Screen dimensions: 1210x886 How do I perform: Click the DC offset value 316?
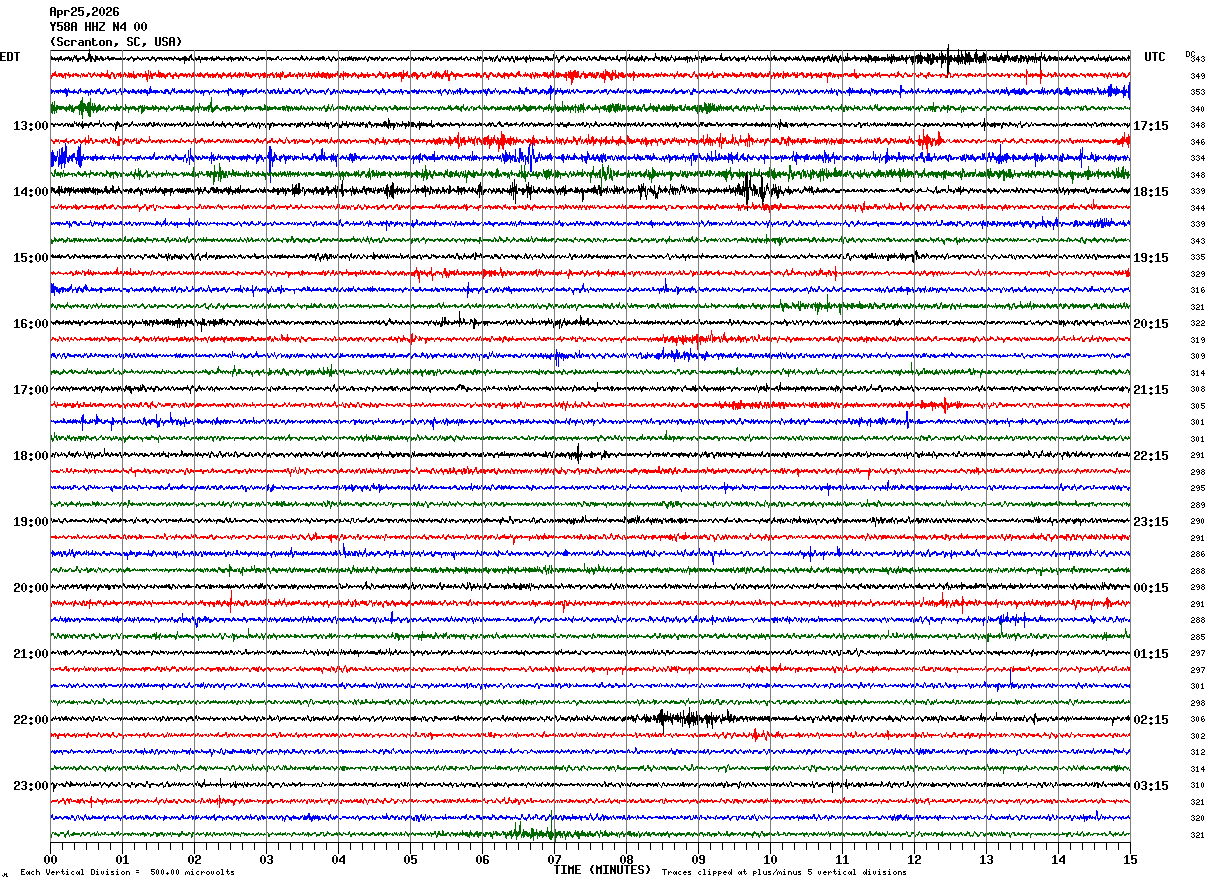click(1197, 290)
